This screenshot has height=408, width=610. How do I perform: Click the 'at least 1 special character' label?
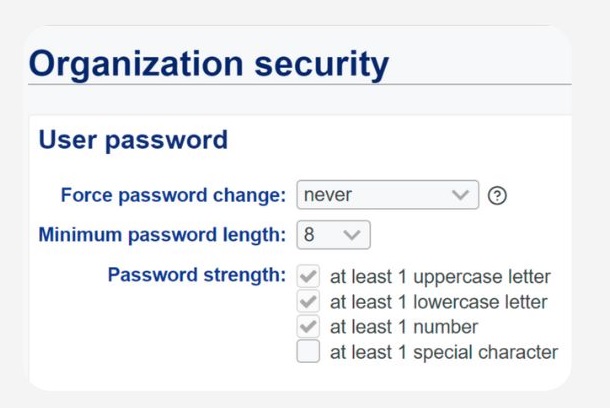[444, 352]
